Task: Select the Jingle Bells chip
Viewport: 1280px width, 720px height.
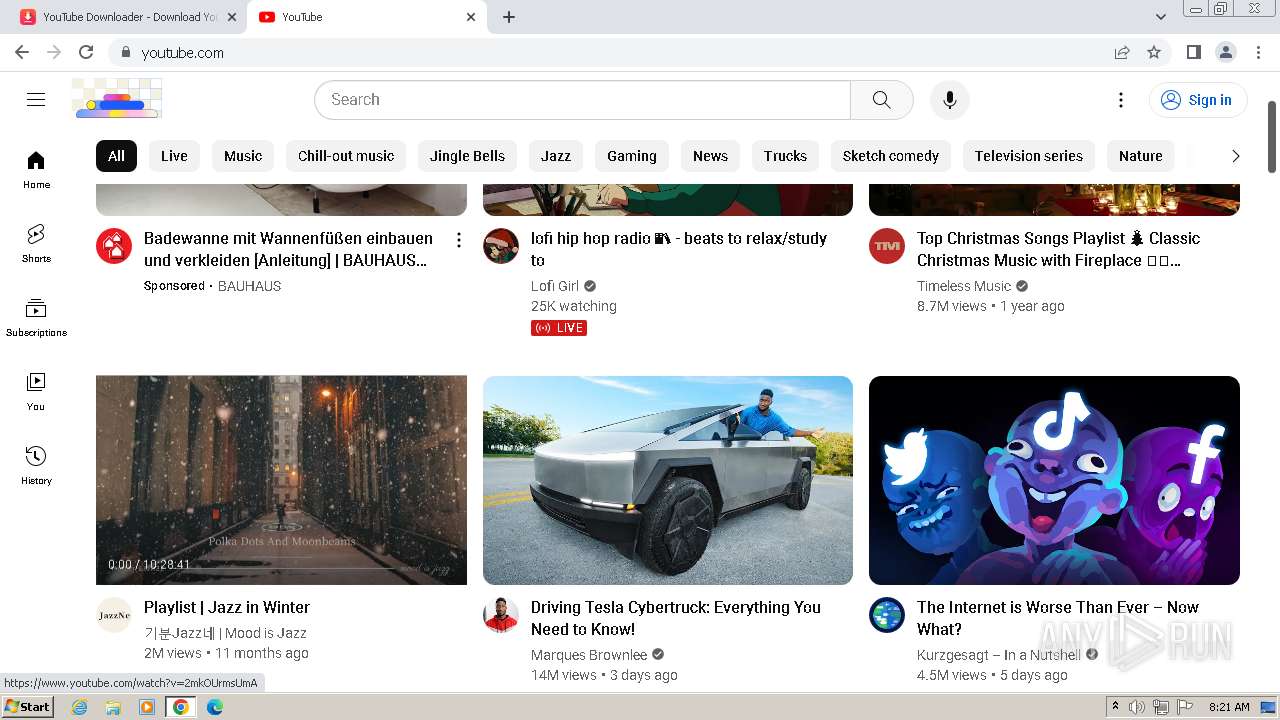Action: tap(467, 156)
